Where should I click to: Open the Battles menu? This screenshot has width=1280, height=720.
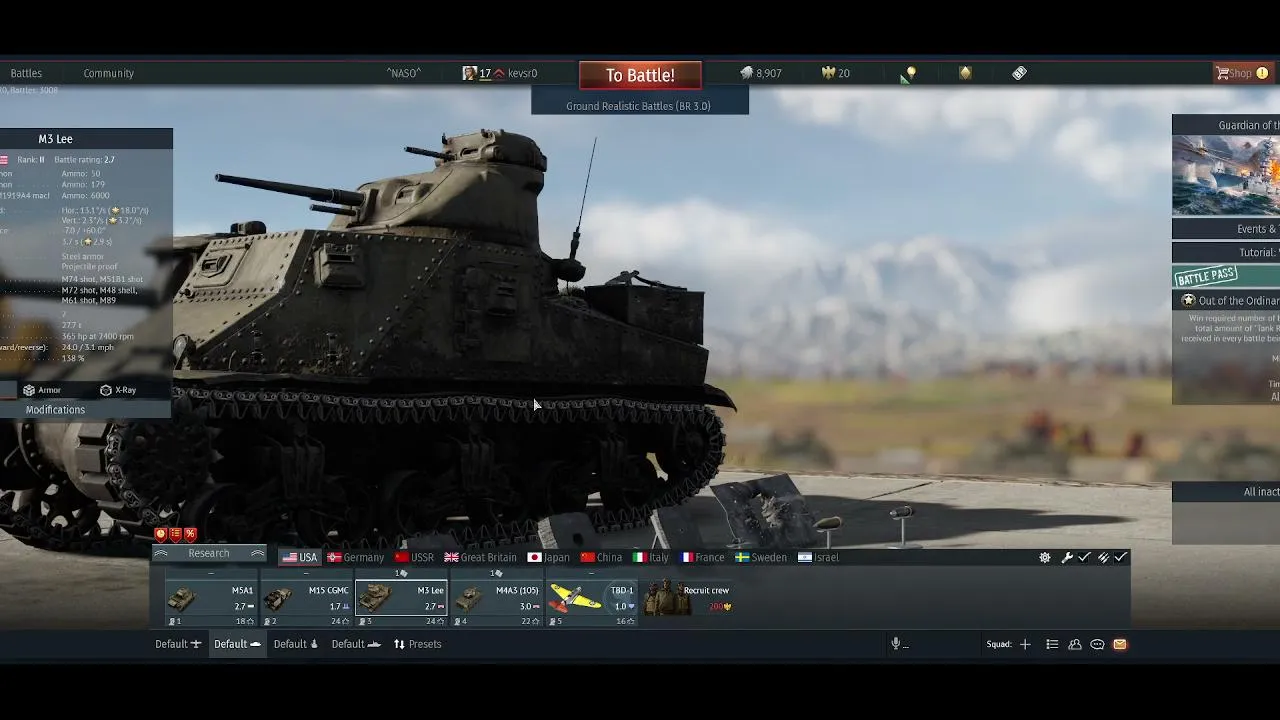26,73
